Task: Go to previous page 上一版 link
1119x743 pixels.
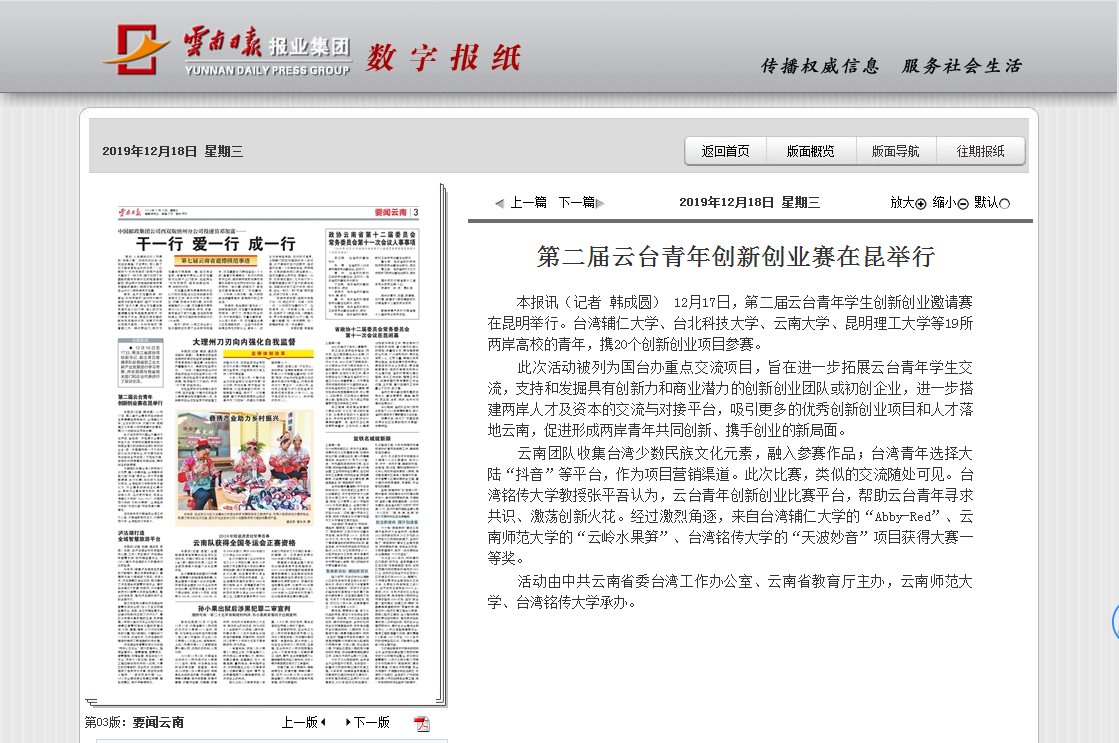Action: 299,722
